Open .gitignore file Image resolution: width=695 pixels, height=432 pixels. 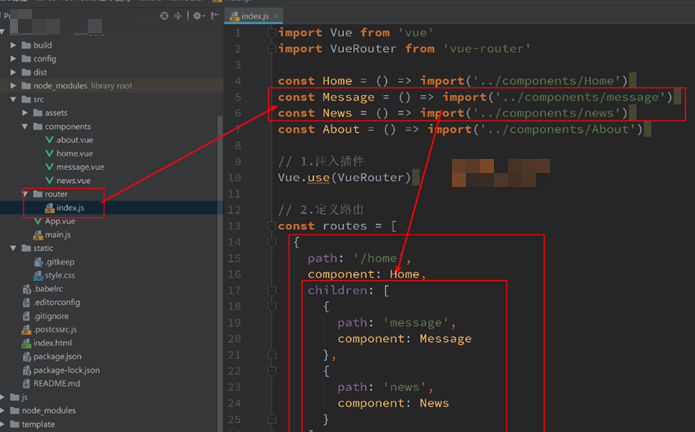click(51, 316)
